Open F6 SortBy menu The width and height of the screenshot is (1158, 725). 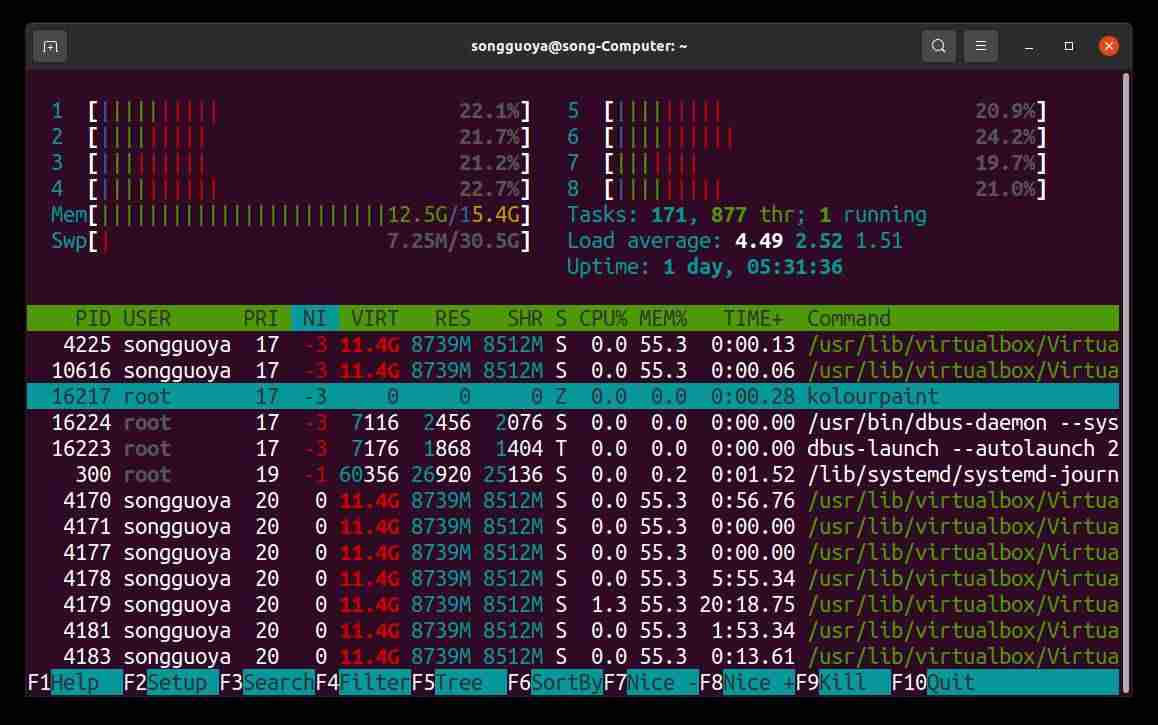pyautogui.click(x=555, y=683)
